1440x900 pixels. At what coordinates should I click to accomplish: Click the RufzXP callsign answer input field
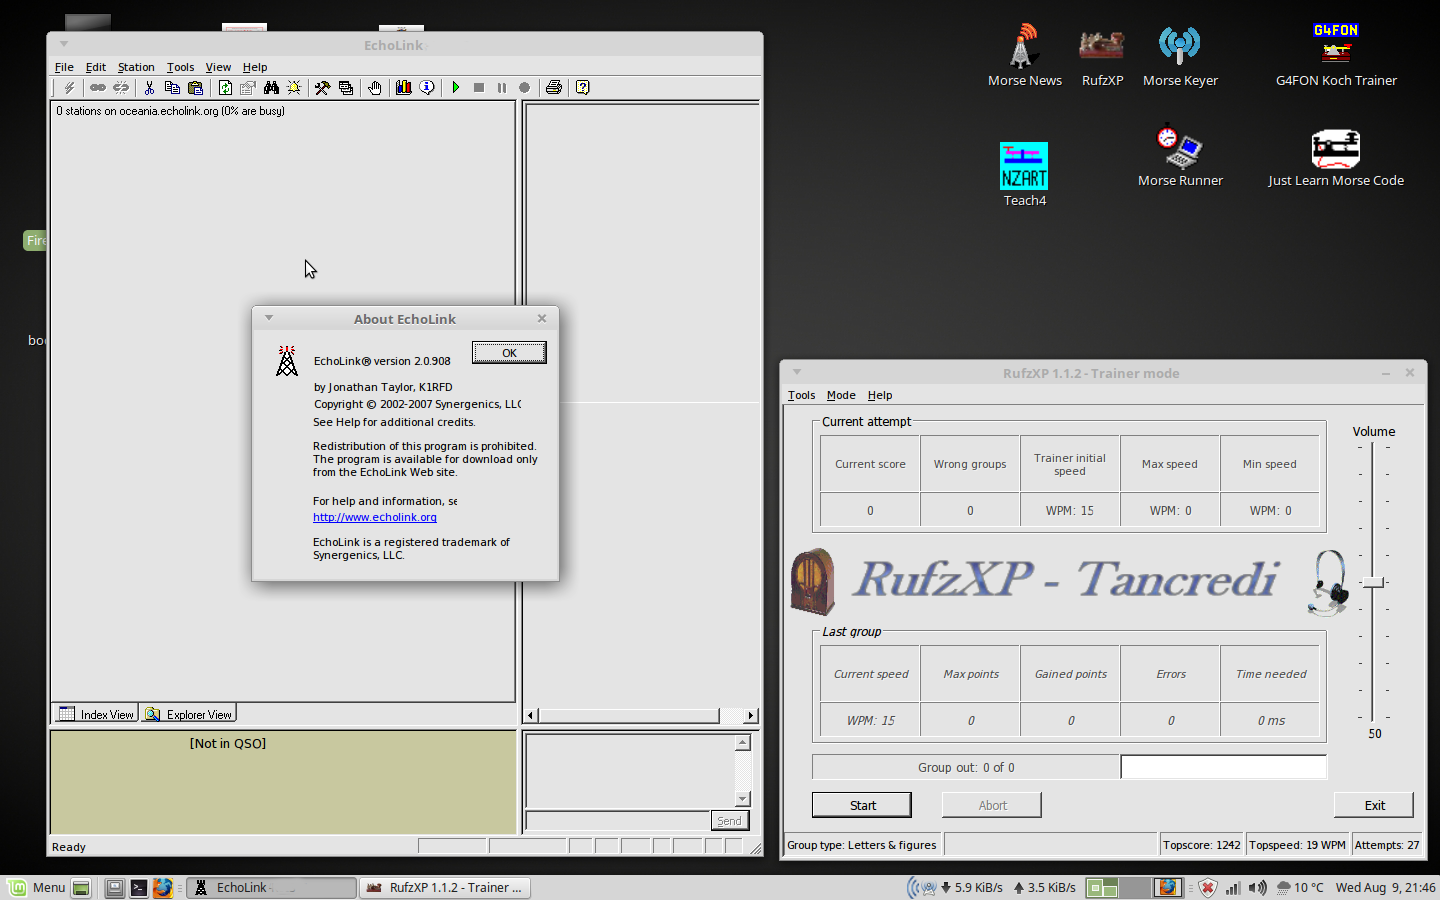click(x=1223, y=767)
